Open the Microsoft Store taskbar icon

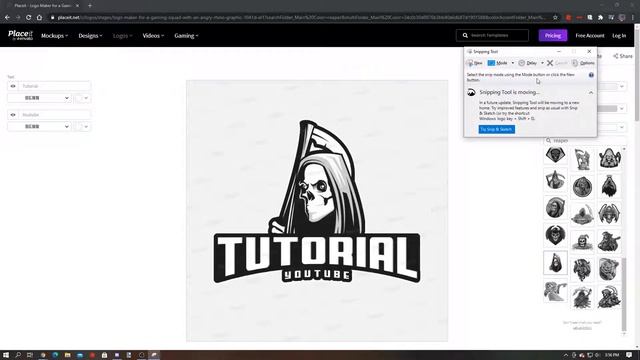[104, 355]
